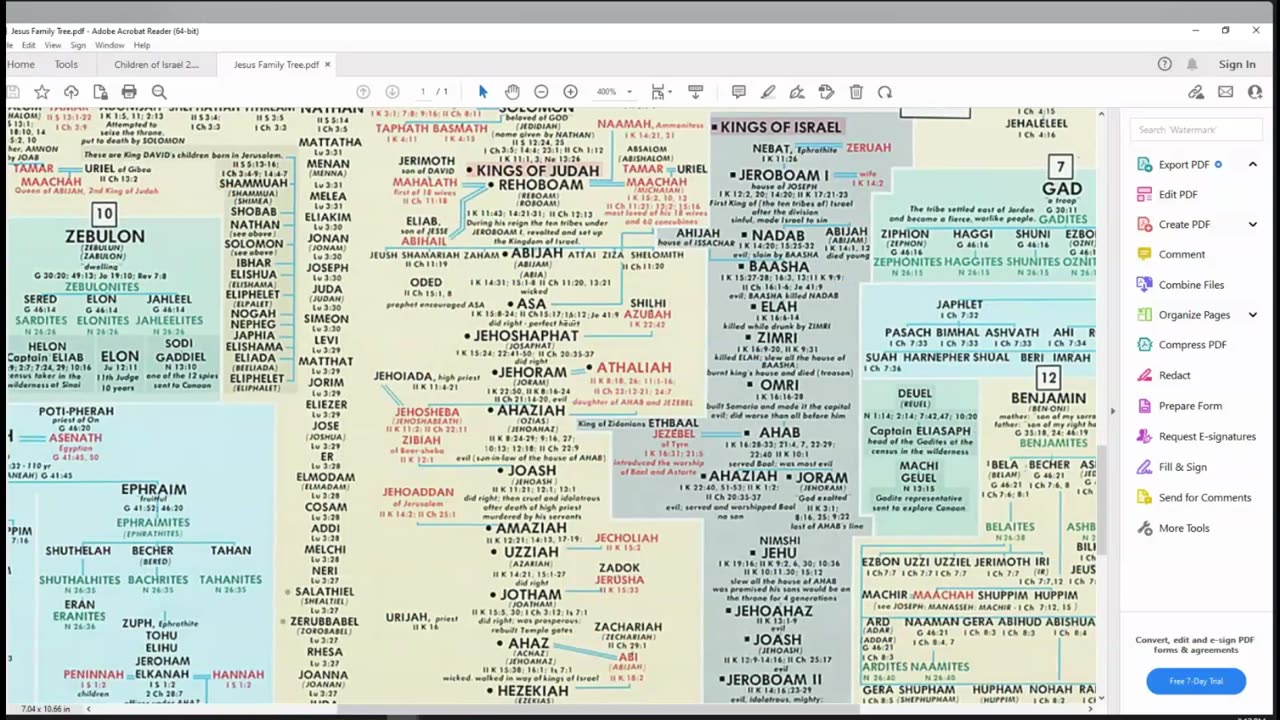Click the BENJAMIN name in the chart
Screen dimensions: 1280x720
(x=1048, y=398)
